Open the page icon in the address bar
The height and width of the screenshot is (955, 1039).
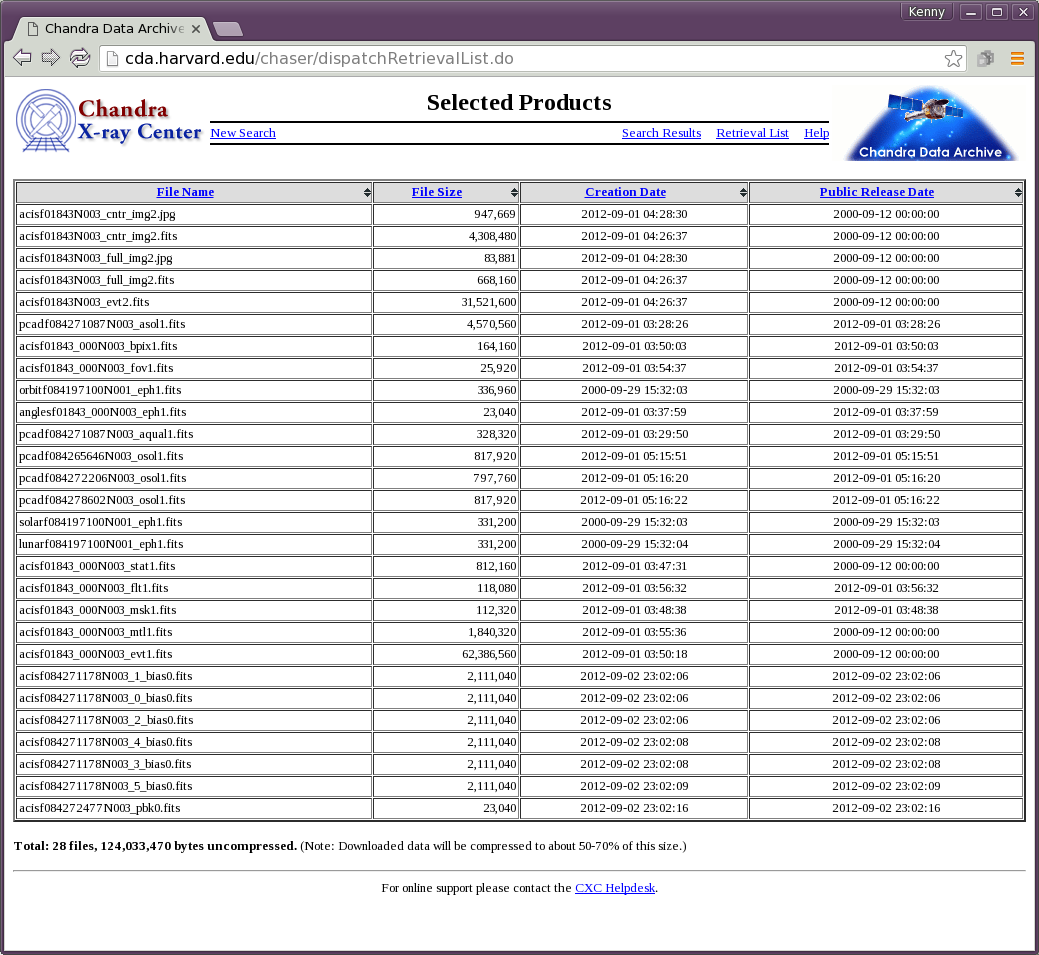coord(113,58)
